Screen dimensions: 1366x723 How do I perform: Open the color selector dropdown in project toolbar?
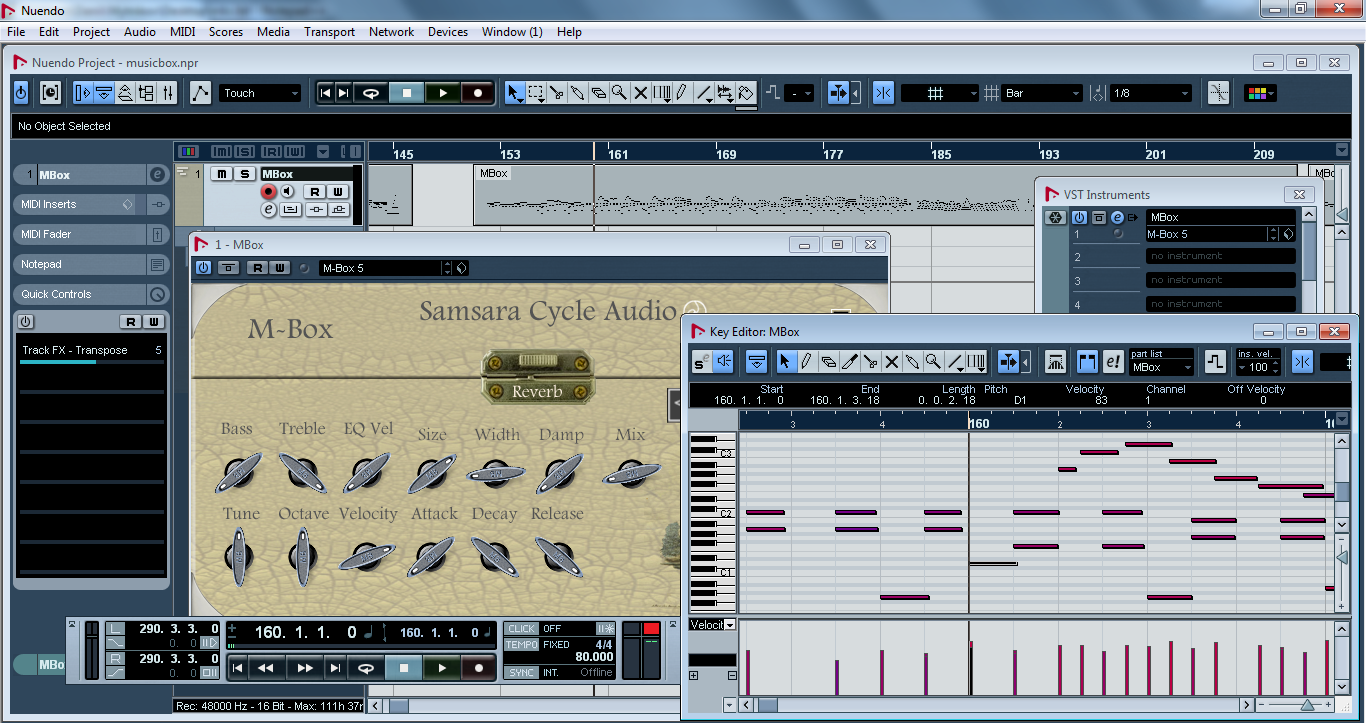(x=1260, y=93)
